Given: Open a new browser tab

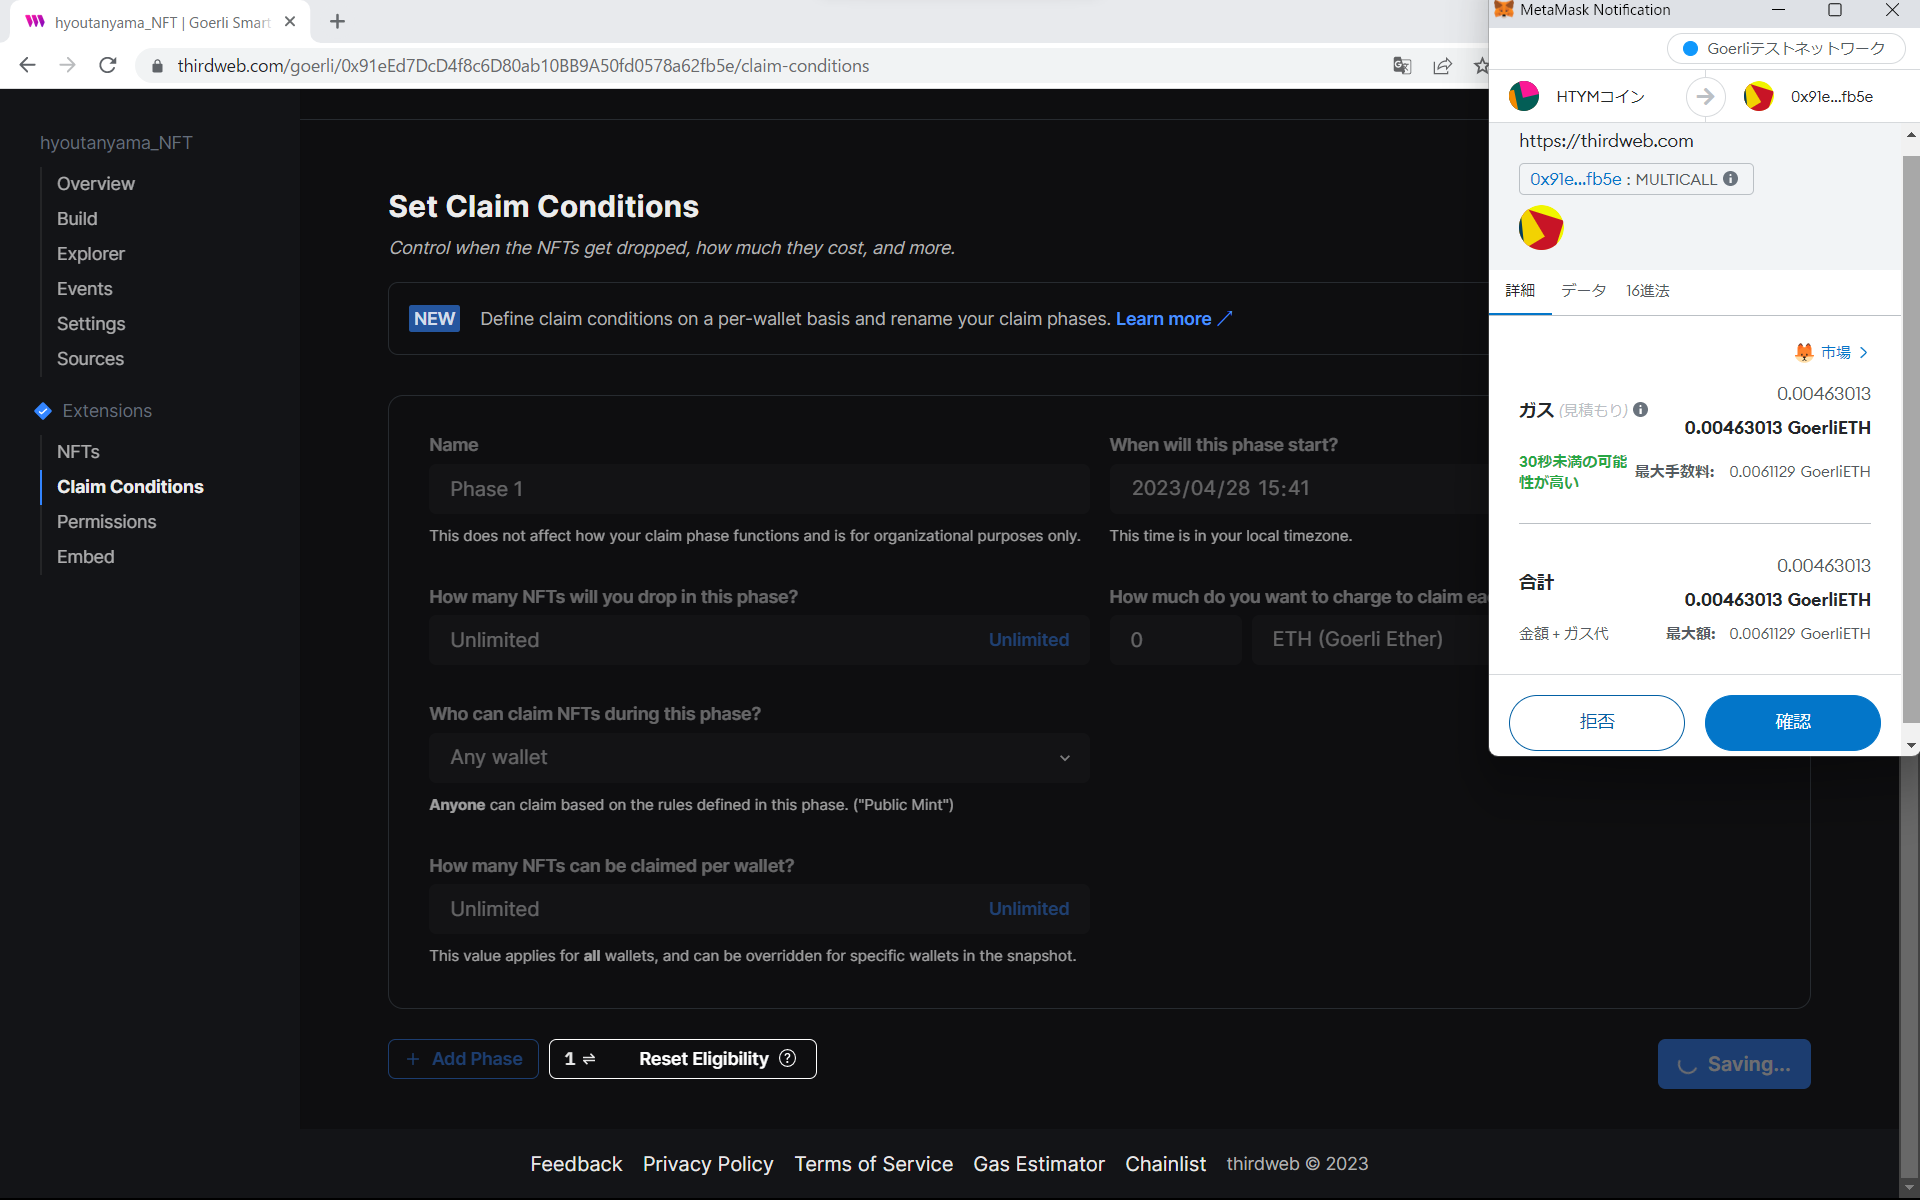Looking at the screenshot, I should pos(337,22).
